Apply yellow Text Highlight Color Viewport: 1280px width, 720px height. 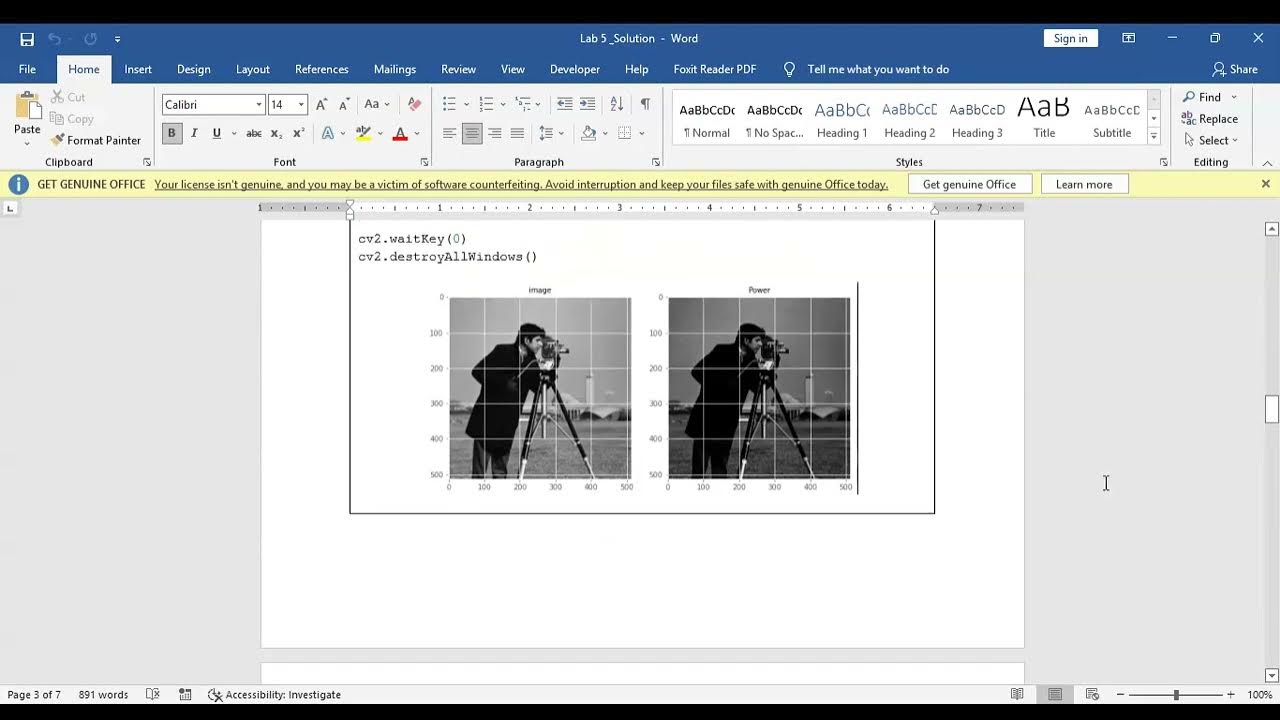tap(363, 133)
